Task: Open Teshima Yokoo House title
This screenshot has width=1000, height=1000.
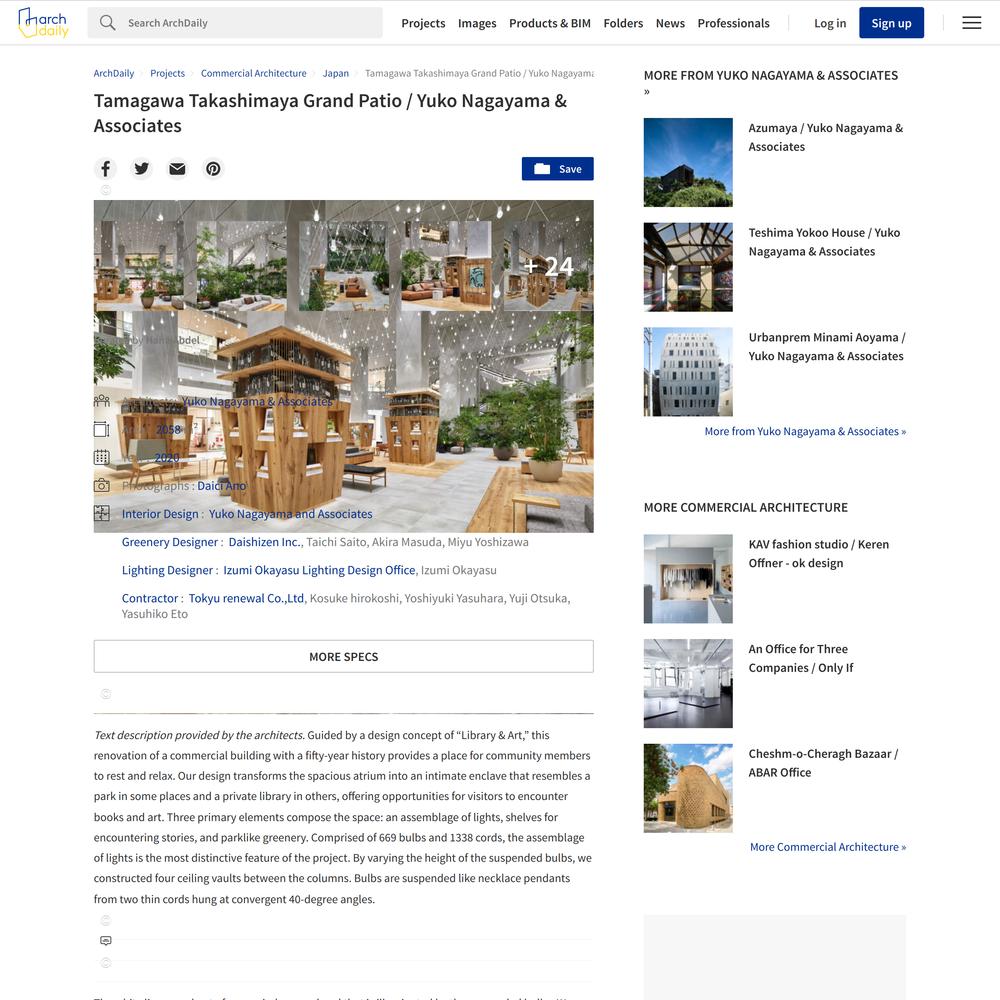Action: [x=824, y=242]
